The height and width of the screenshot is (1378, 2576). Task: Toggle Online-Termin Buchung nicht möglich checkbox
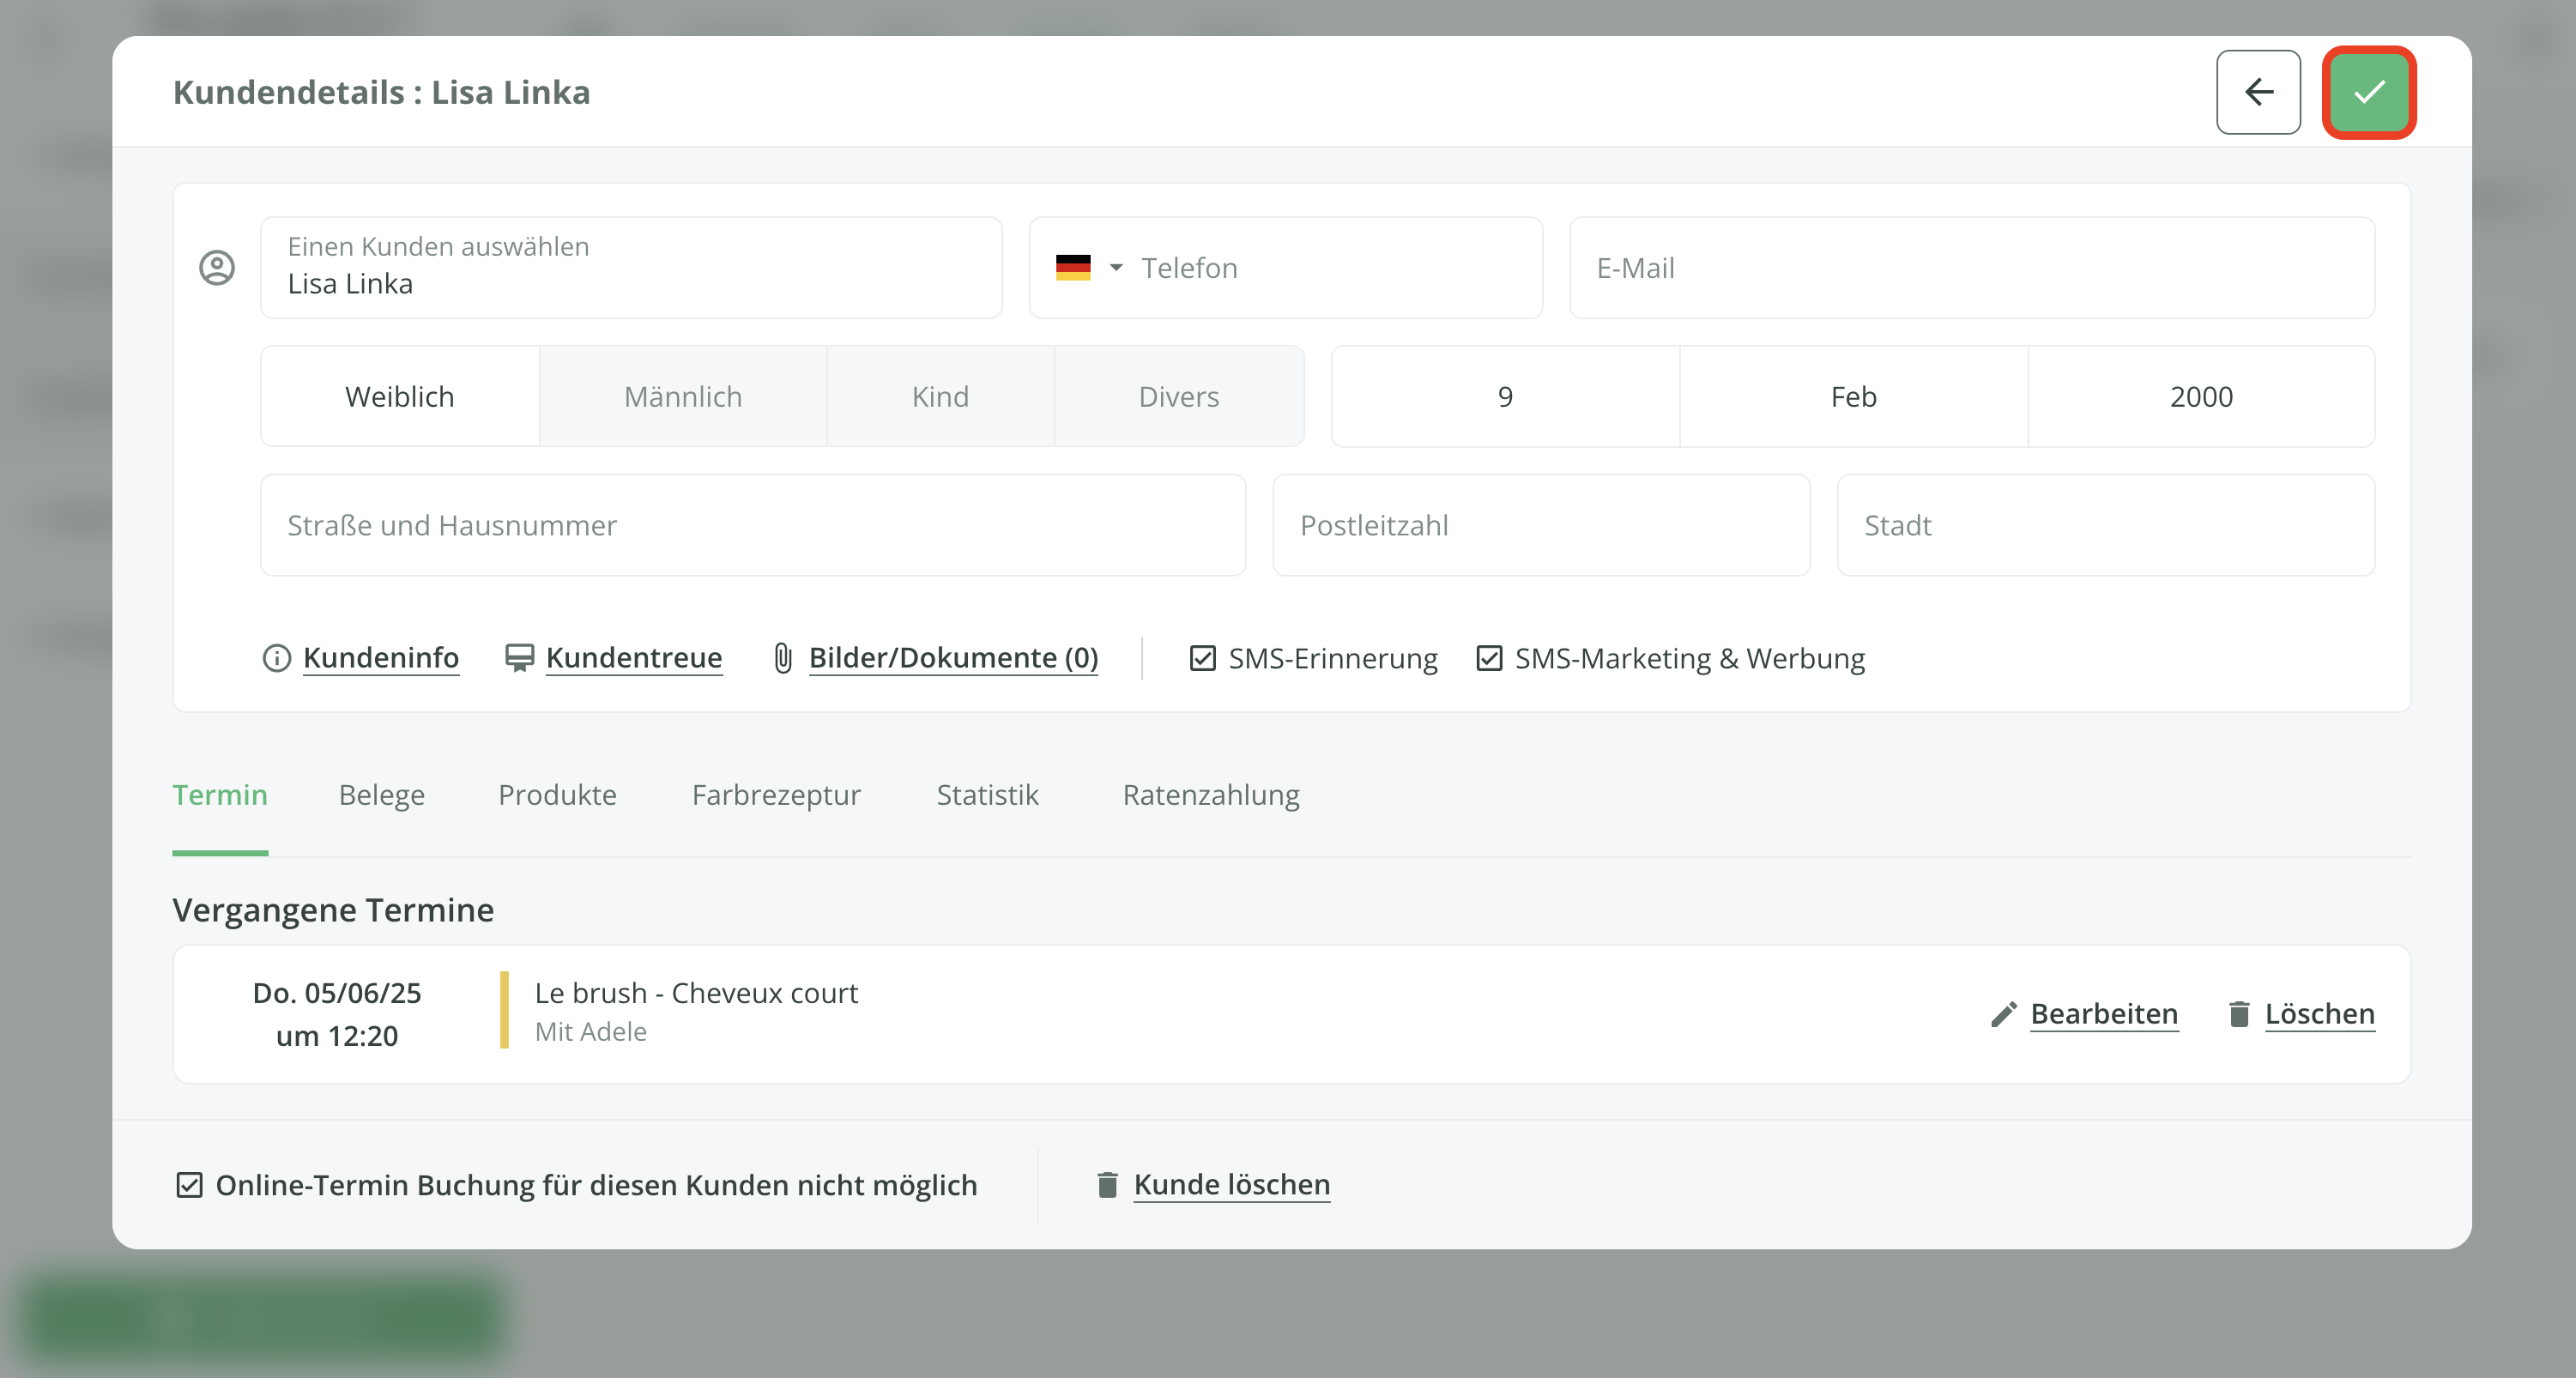tap(189, 1185)
